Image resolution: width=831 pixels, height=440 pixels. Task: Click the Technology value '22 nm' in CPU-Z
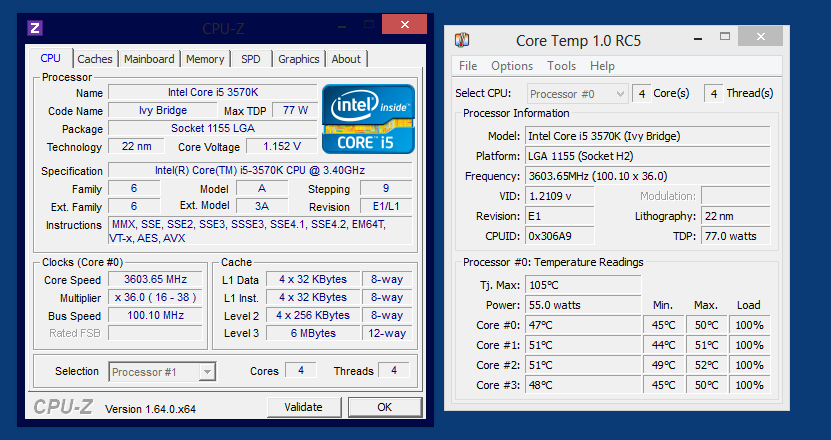coord(136,146)
